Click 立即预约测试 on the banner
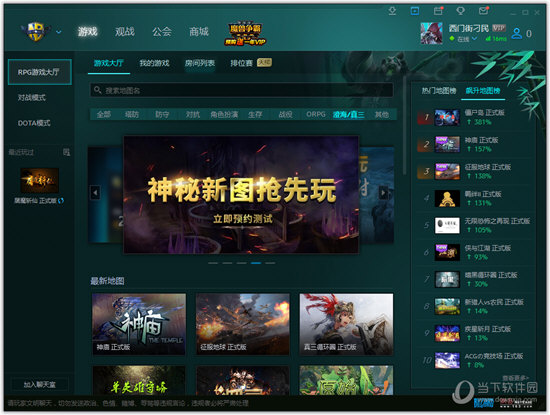The height and width of the screenshot is (415, 550). click(x=242, y=219)
